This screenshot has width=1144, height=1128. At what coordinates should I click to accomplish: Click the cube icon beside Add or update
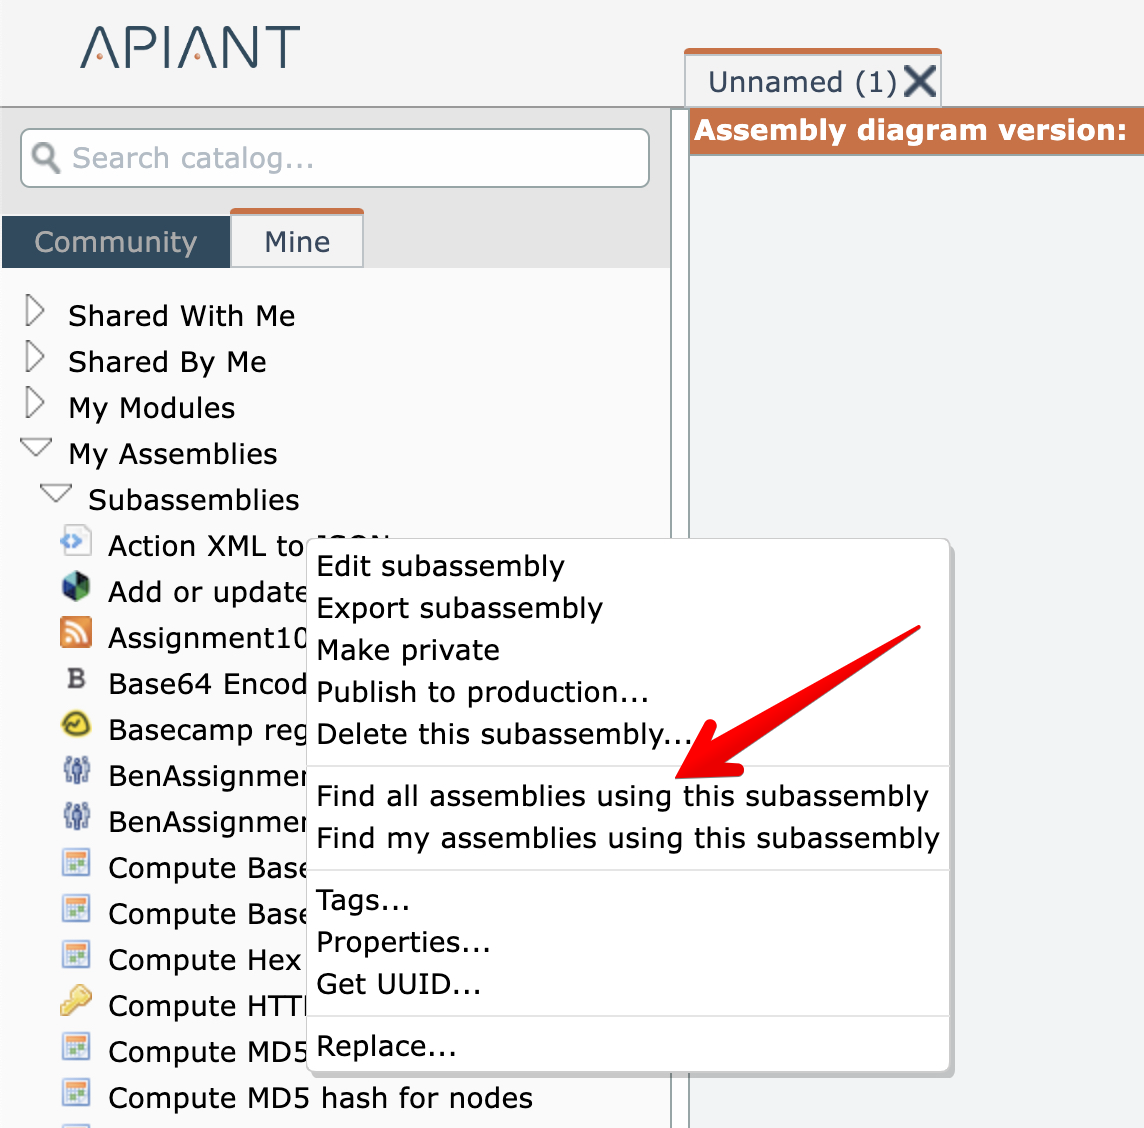coord(76,587)
